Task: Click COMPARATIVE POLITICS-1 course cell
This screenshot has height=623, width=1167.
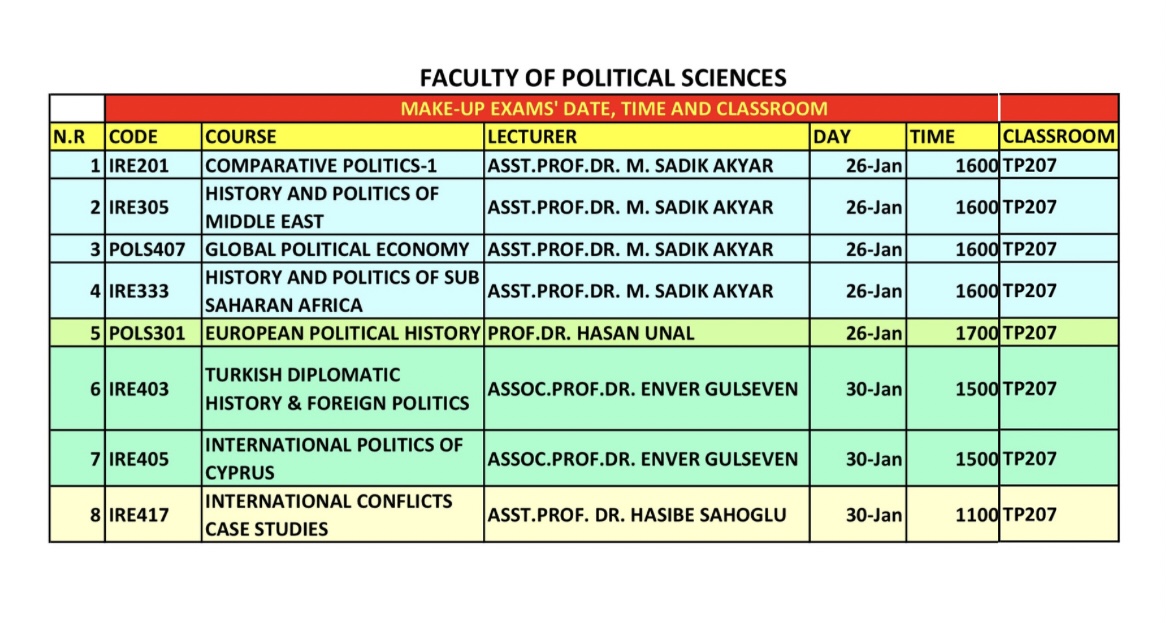Action: (x=343, y=165)
